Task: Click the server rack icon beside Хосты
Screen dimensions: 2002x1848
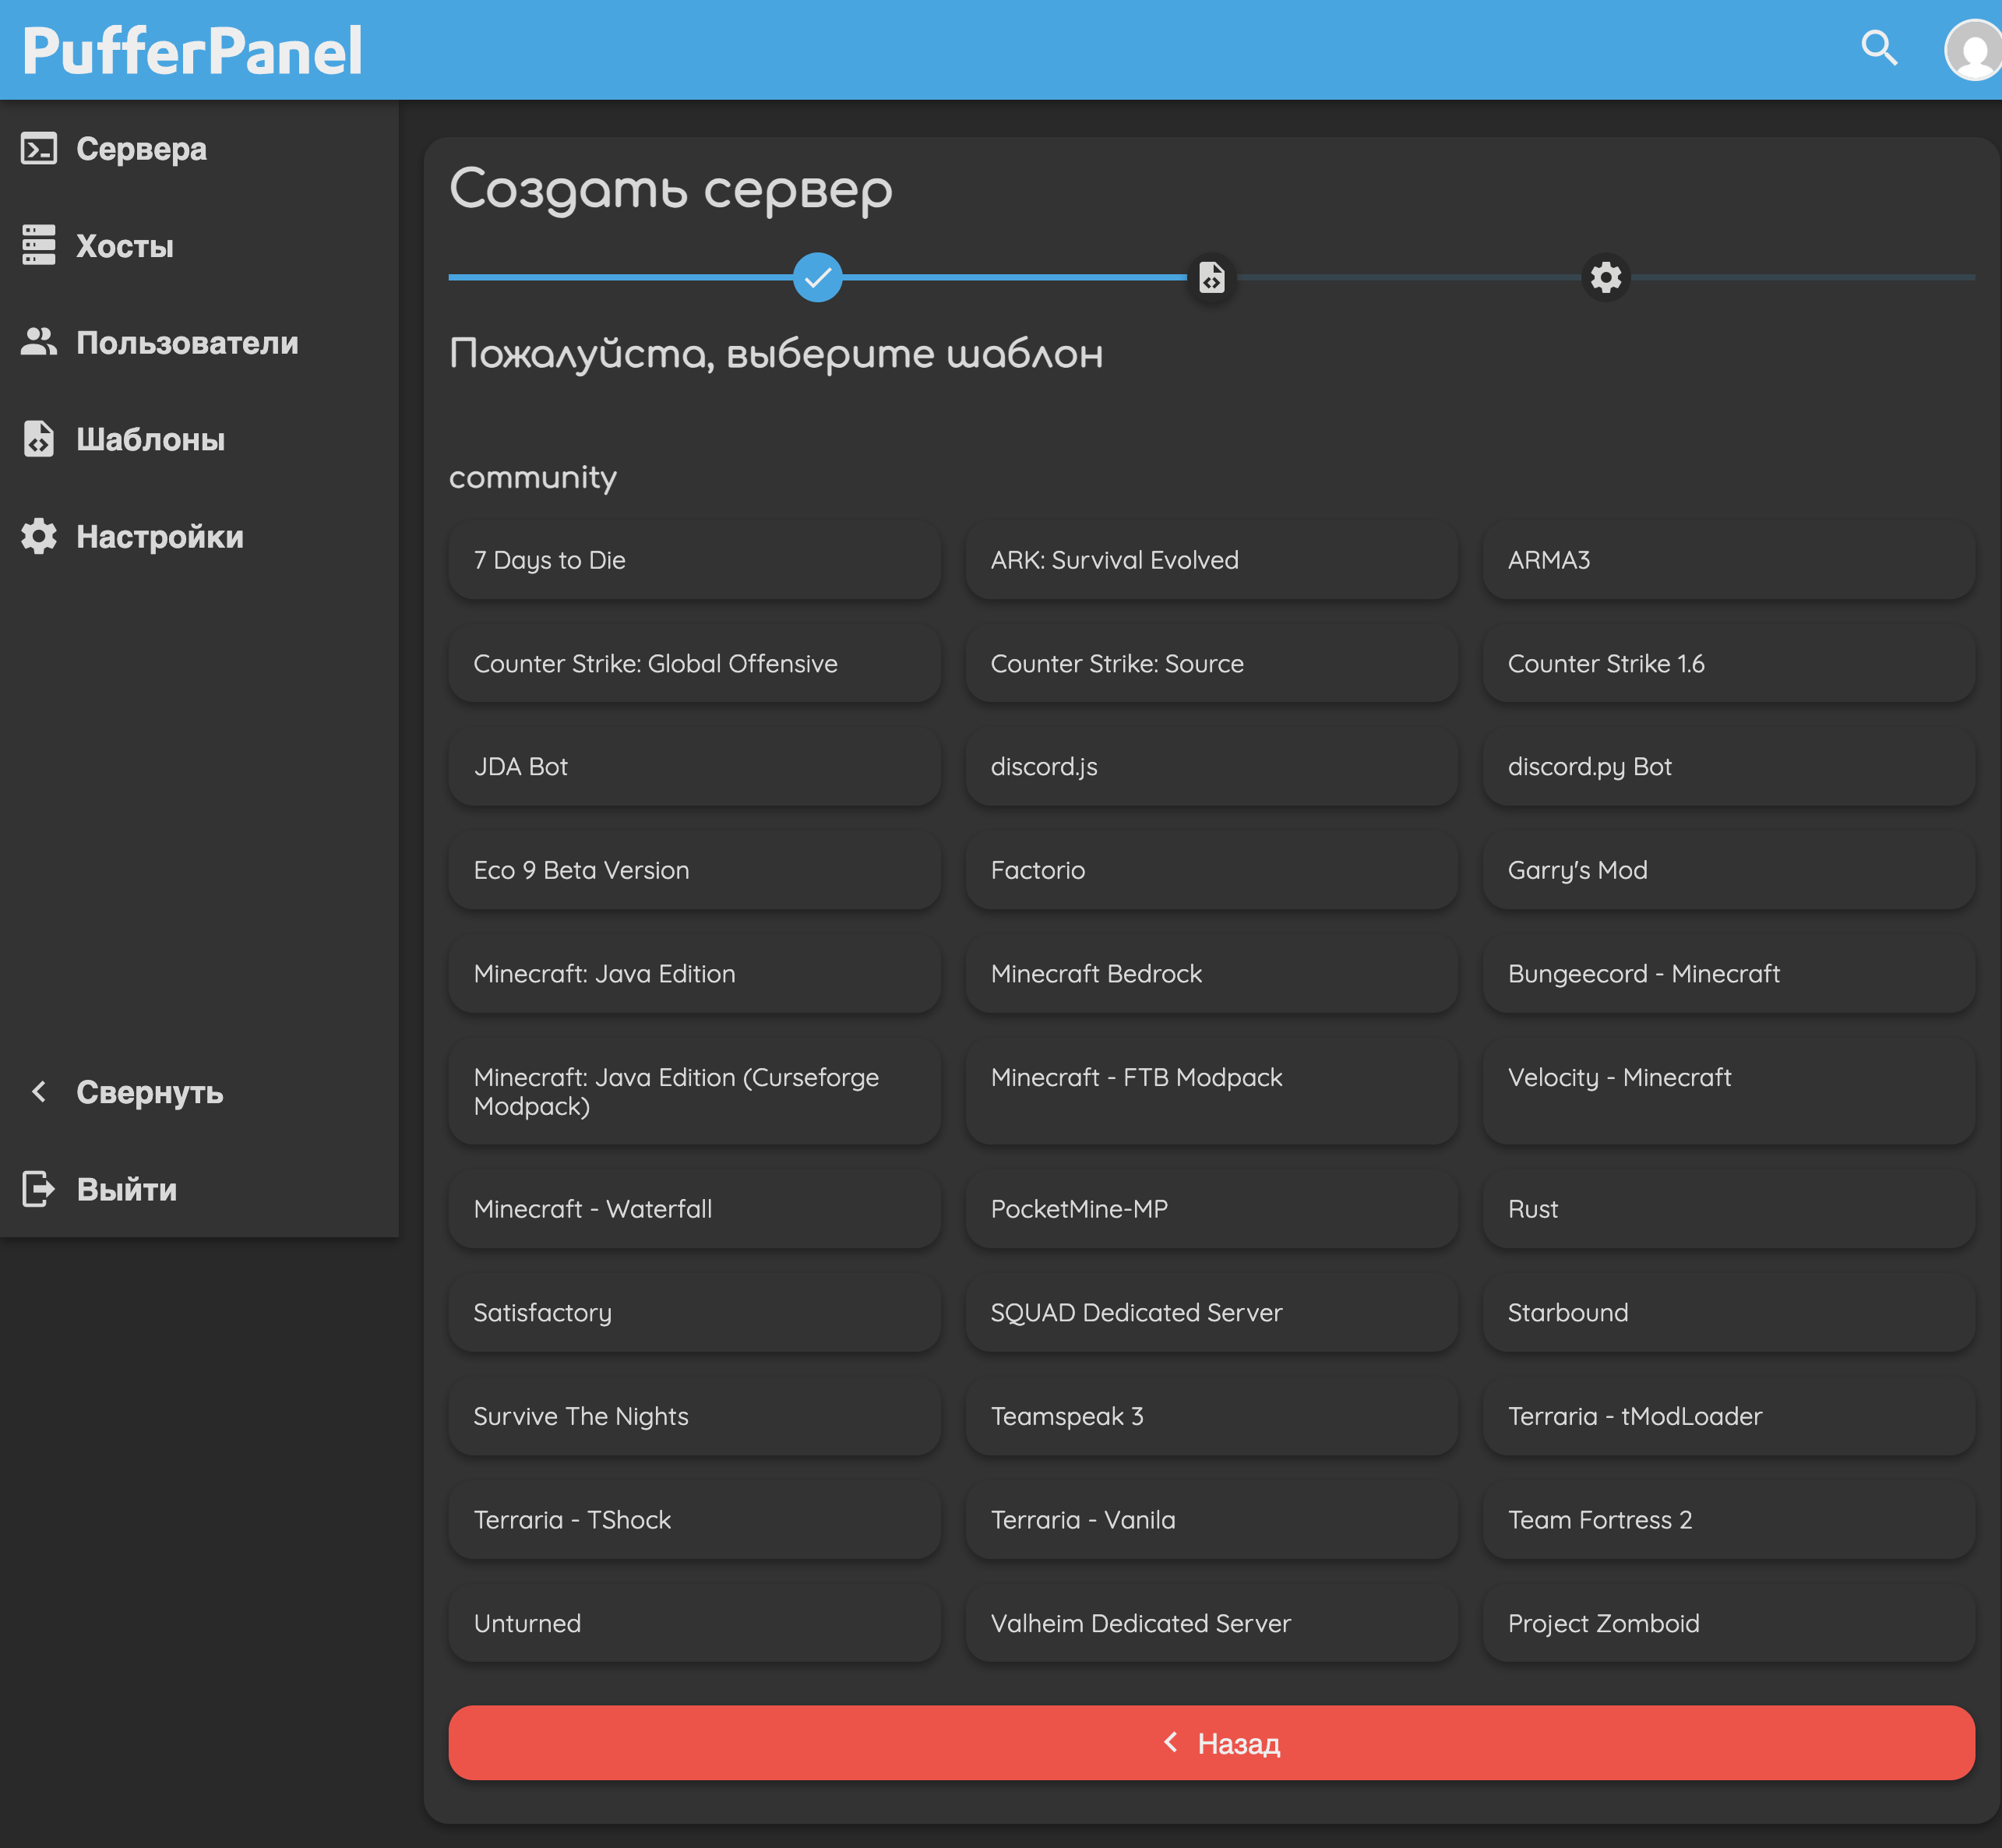Action: click(x=39, y=245)
